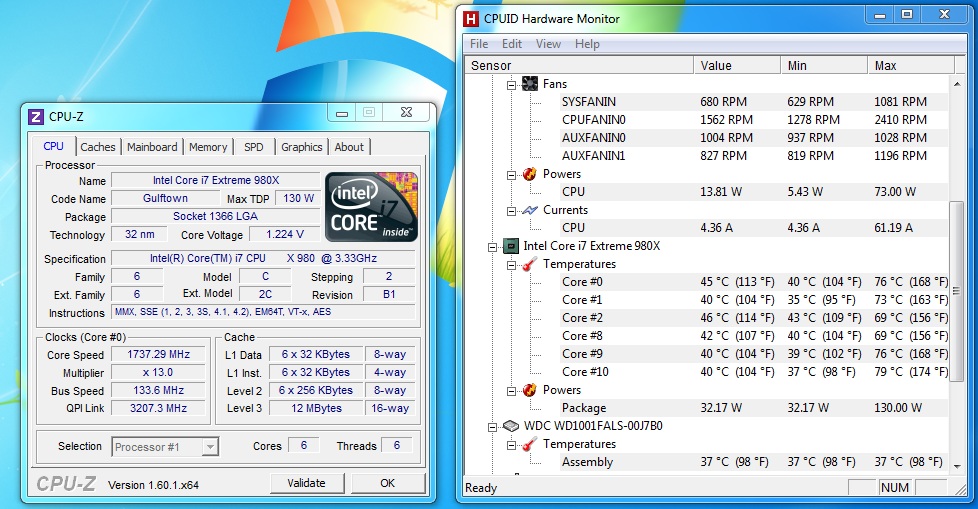
Task: Click the flame icon beside Powers above Package
Action: tap(530, 390)
